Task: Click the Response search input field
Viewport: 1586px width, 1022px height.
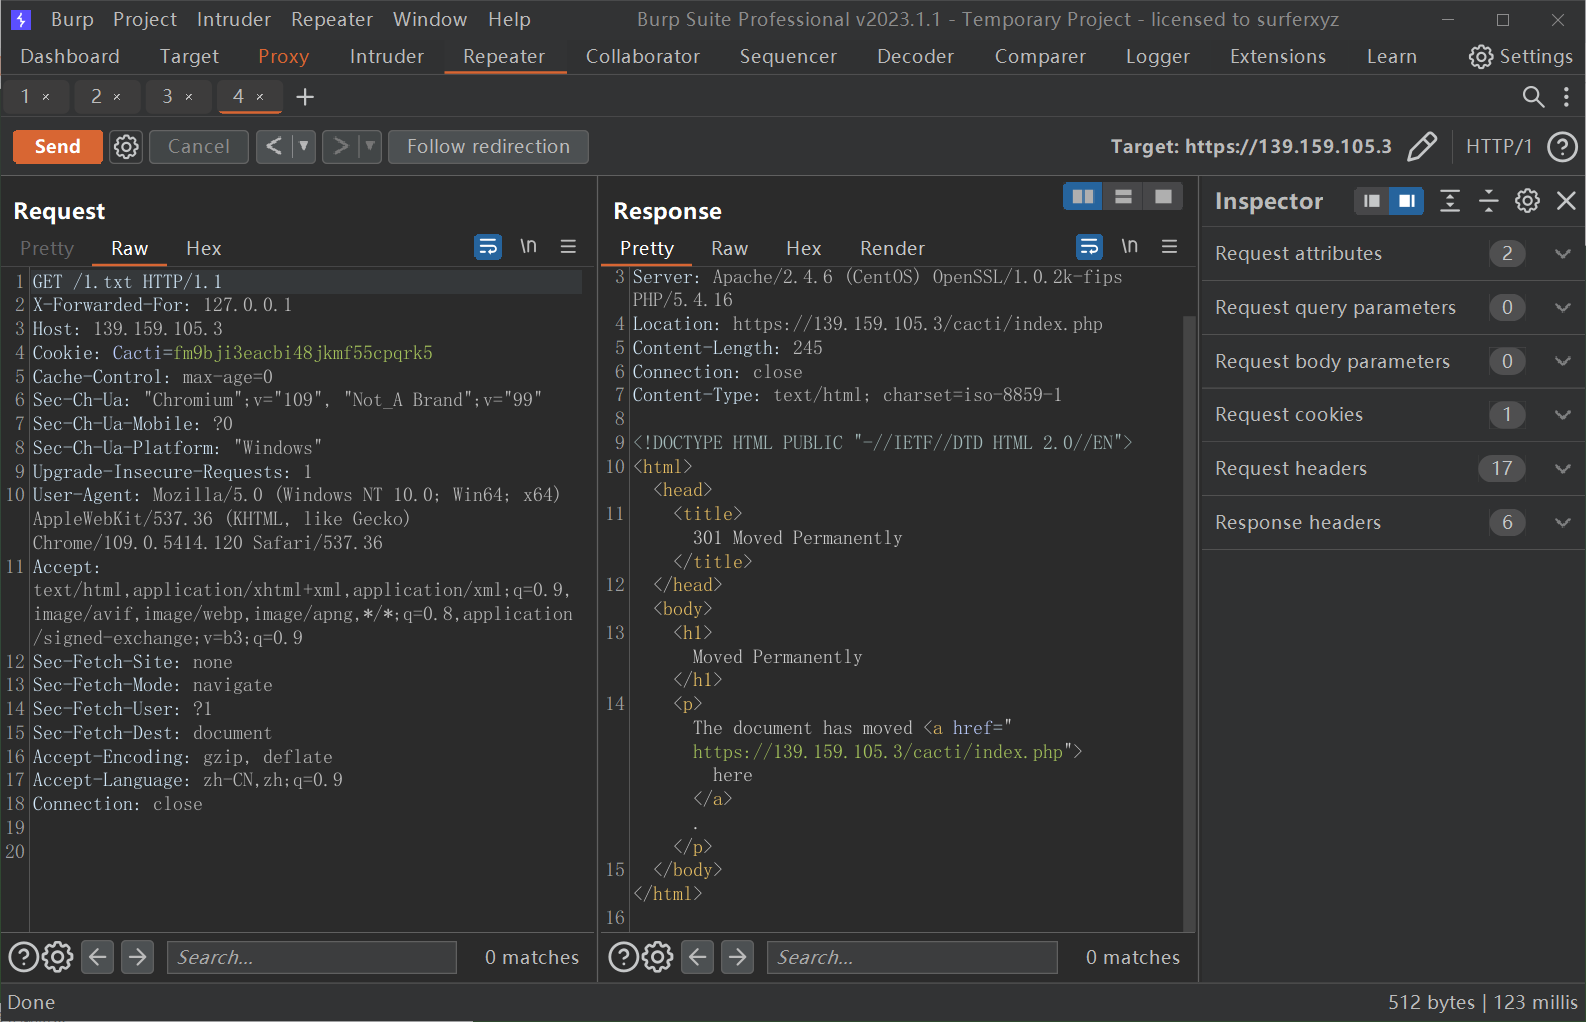Action: (x=911, y=957)
